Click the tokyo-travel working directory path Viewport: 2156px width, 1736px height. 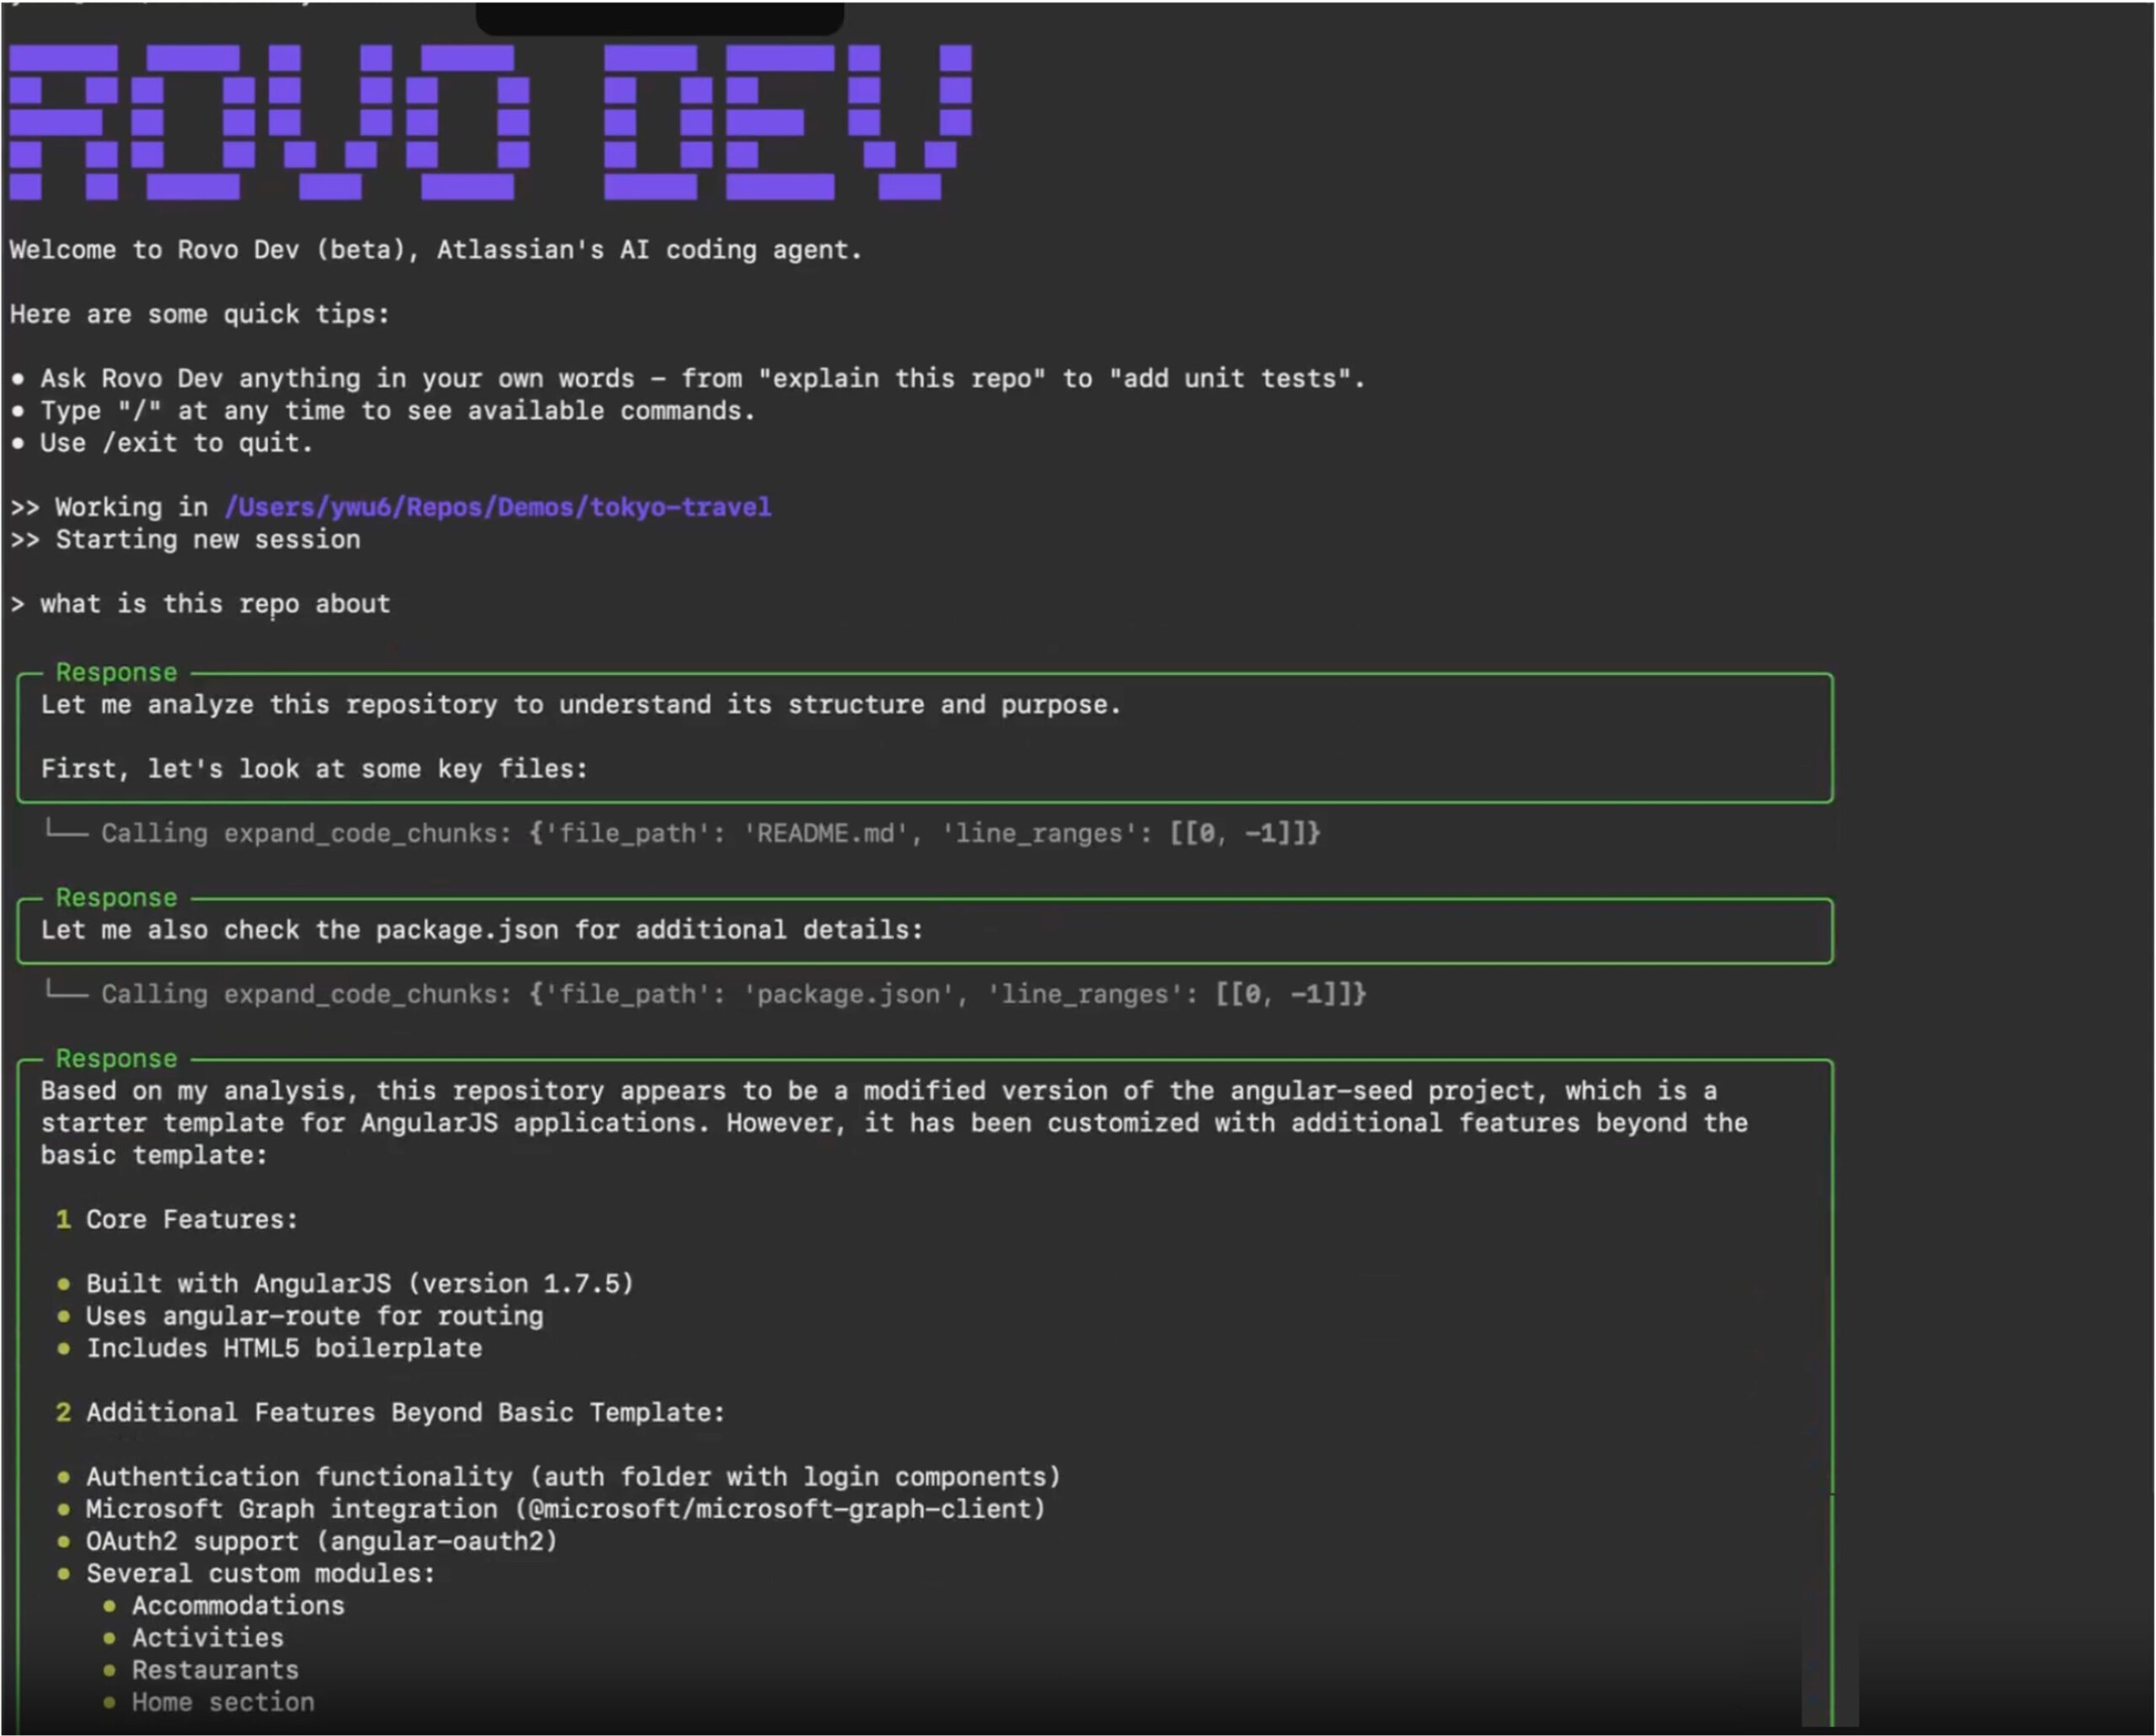tap(498, 507)
